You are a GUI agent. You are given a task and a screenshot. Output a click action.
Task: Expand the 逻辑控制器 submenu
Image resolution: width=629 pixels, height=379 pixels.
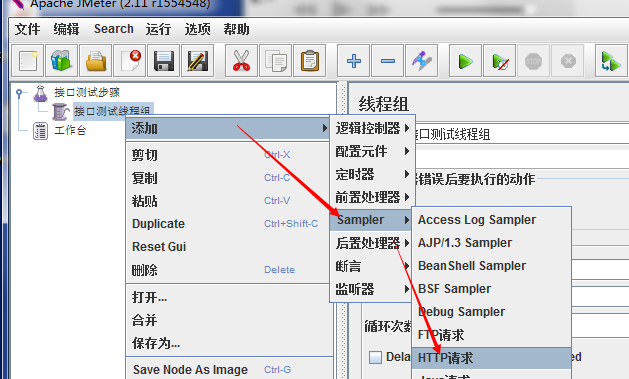pyautogui.click(x=372, y=128)
